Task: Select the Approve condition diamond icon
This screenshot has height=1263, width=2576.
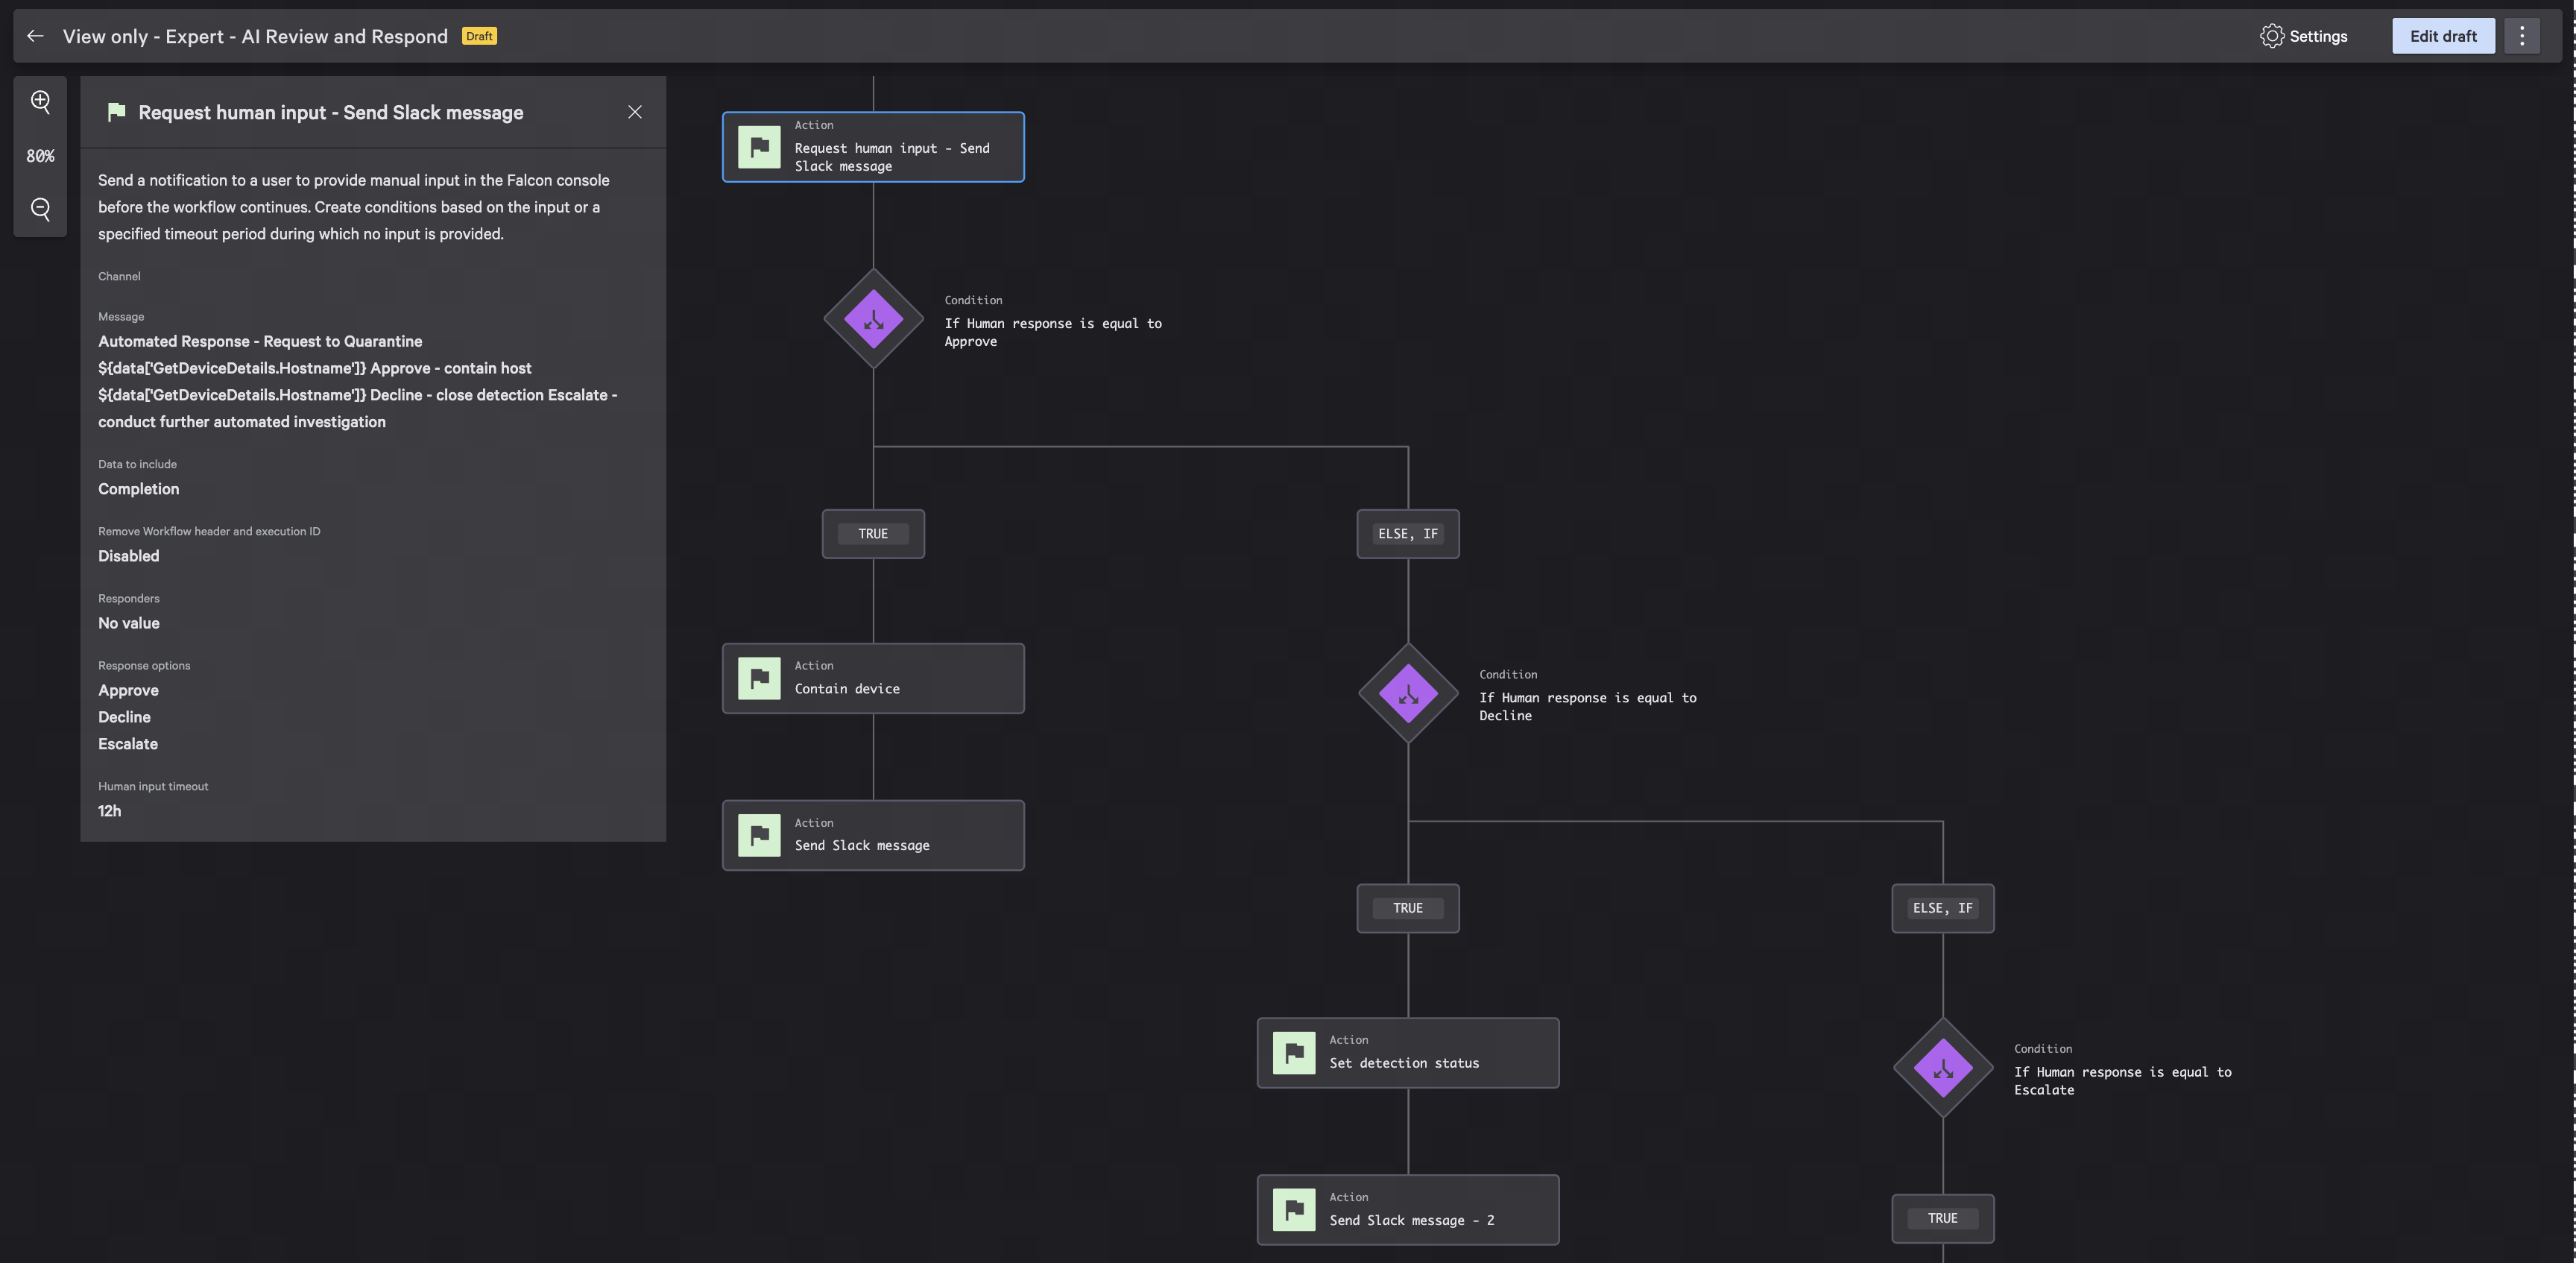Action: click(x=873, y=319)
